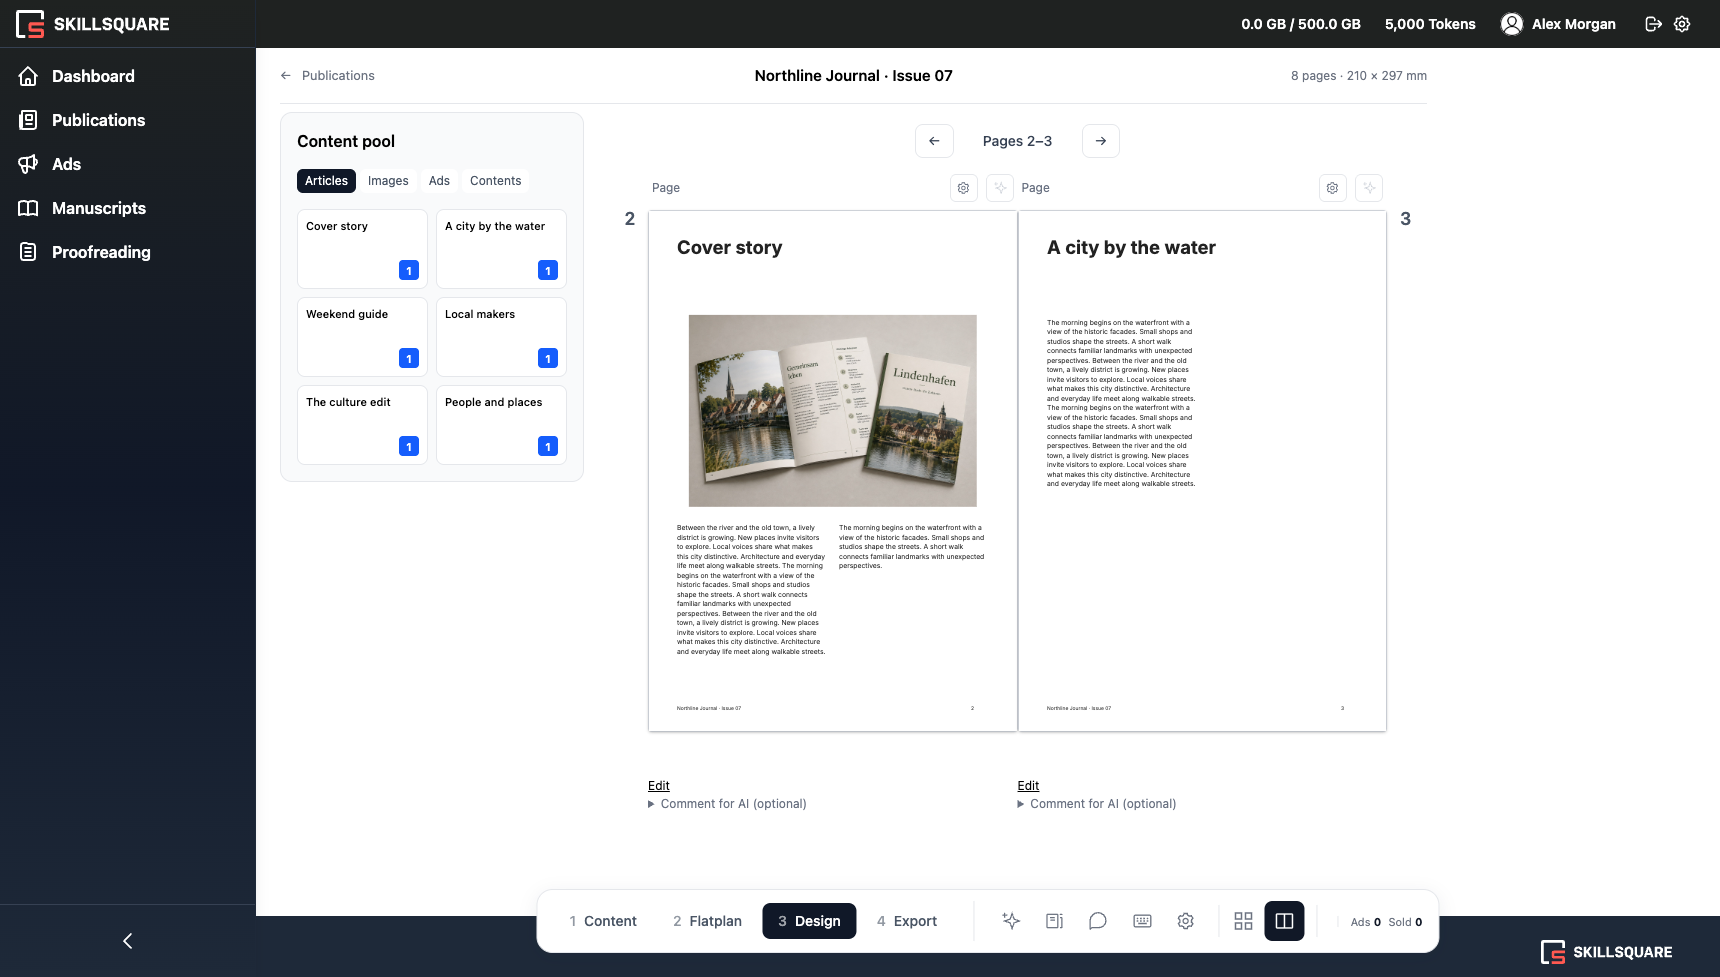Open the Dashboard from the sidebar
The height and width of the screenshot is (977, 1720).
tap(93, 76)
